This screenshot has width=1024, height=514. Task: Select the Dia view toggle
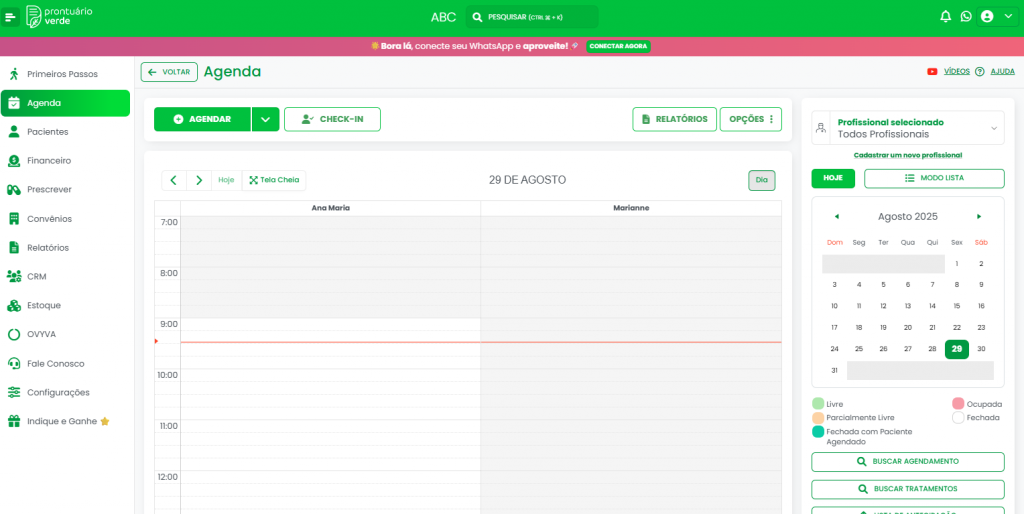click(x=761, y=180)
